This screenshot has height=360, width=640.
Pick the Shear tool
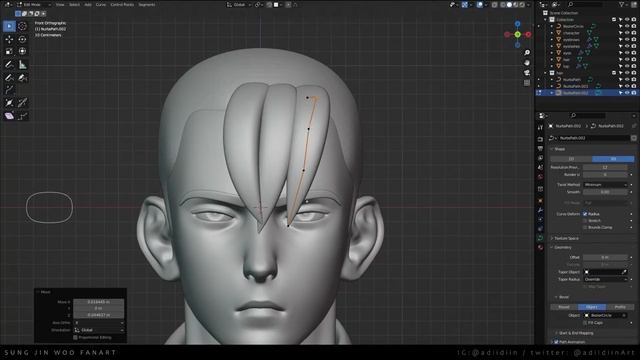[x=9, y=116]
